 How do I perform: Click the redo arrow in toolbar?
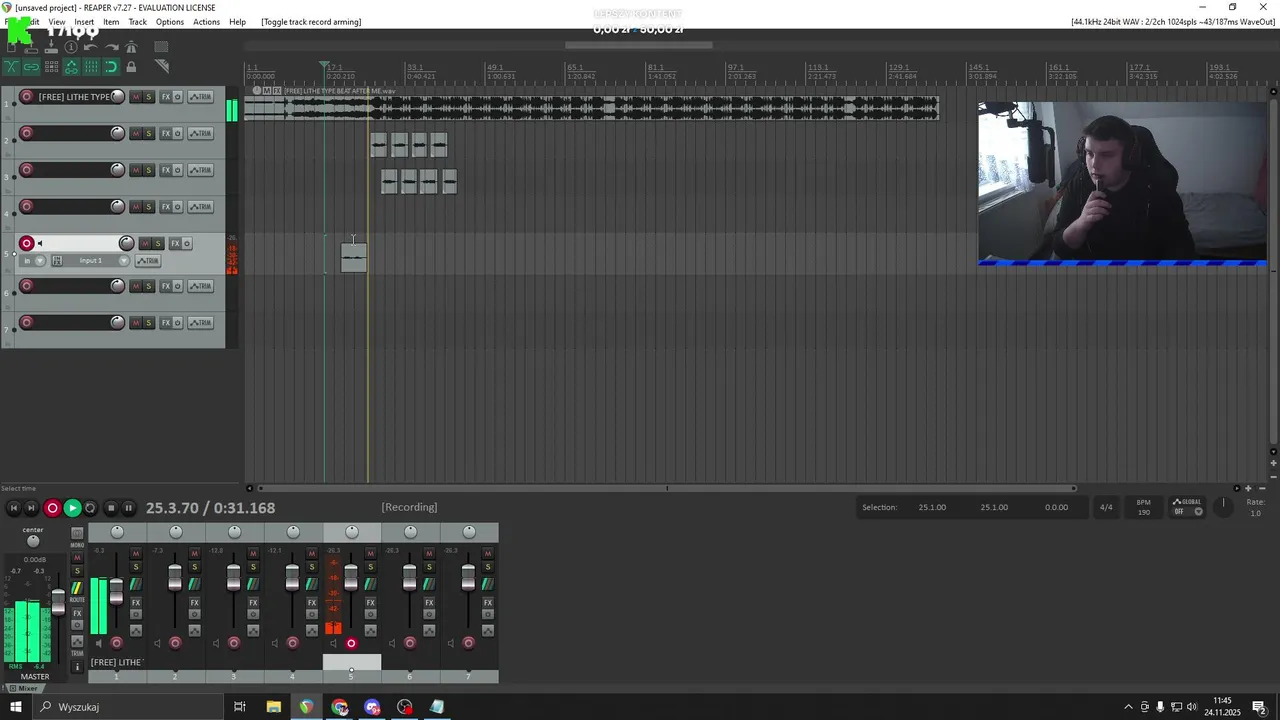112,47
